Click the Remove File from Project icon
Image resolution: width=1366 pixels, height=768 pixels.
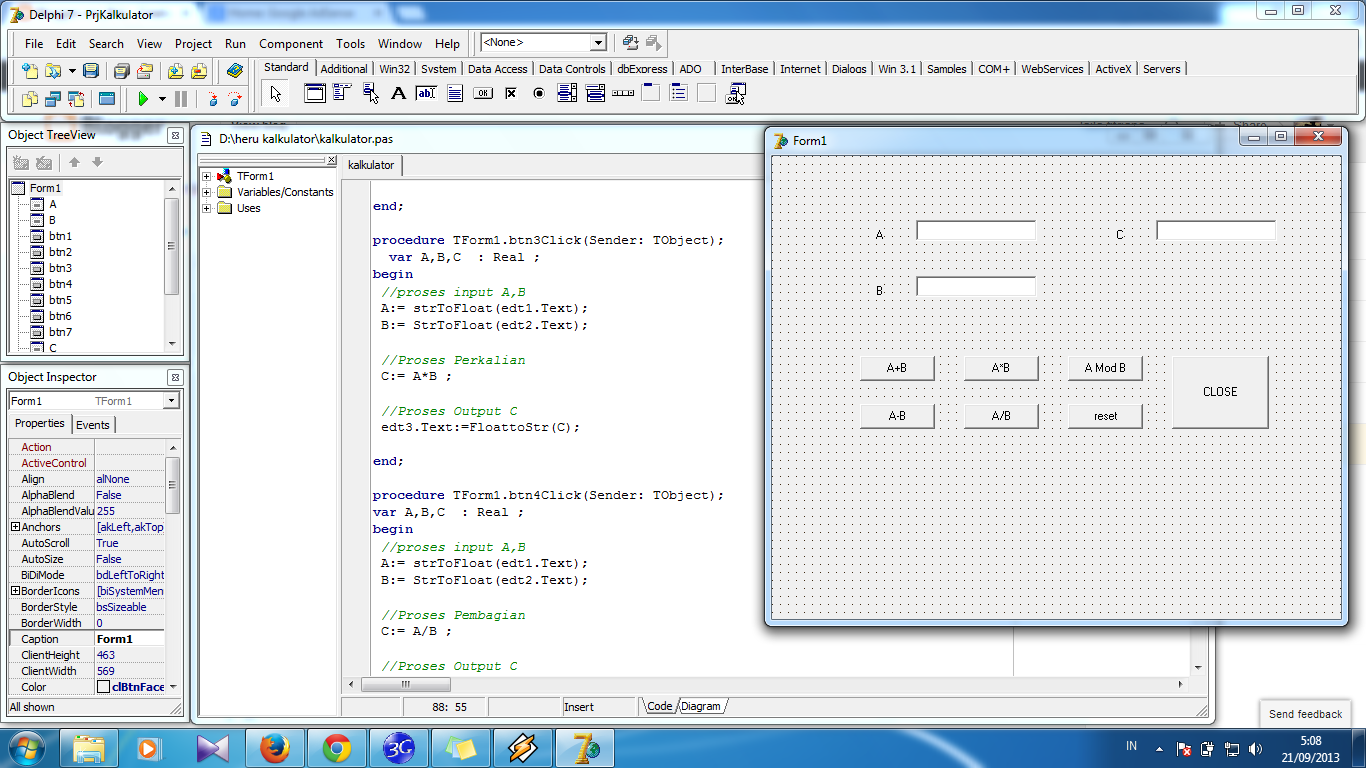[x=199, y=71]
